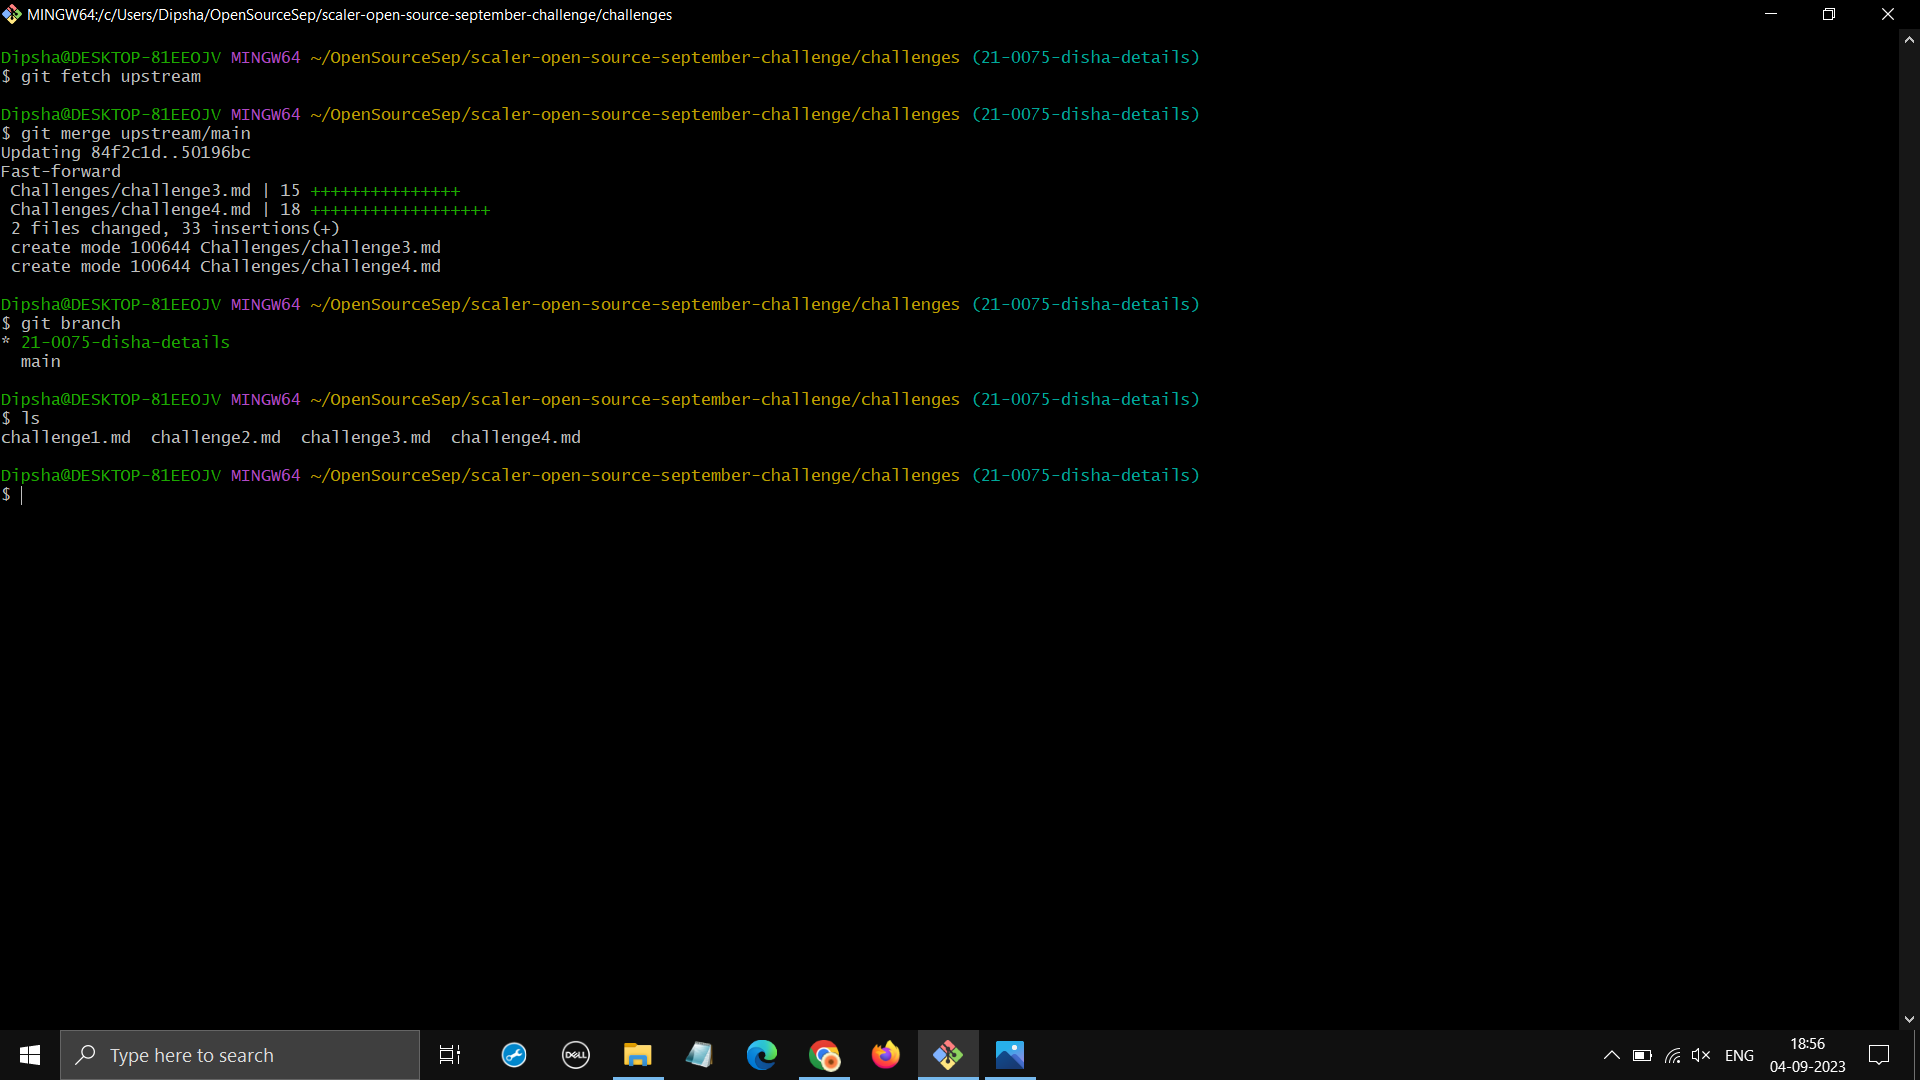Click the Windows Start button
The height and width of the screenshot is (1080, 1920).
(x=29, y=1055)
